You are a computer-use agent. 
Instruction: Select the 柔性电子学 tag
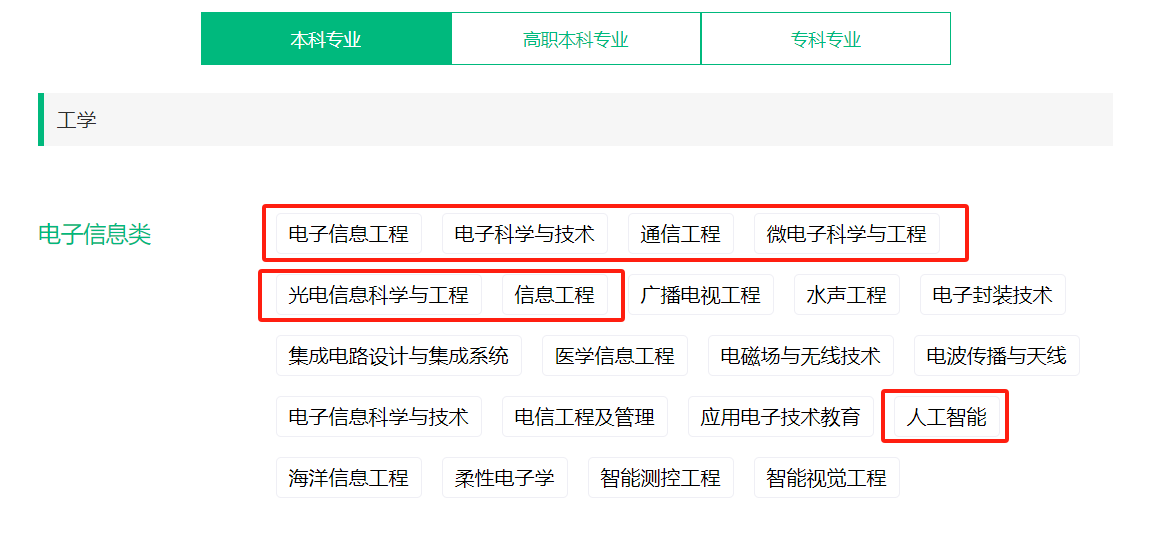pyautogui.click(x=504, y=478)
